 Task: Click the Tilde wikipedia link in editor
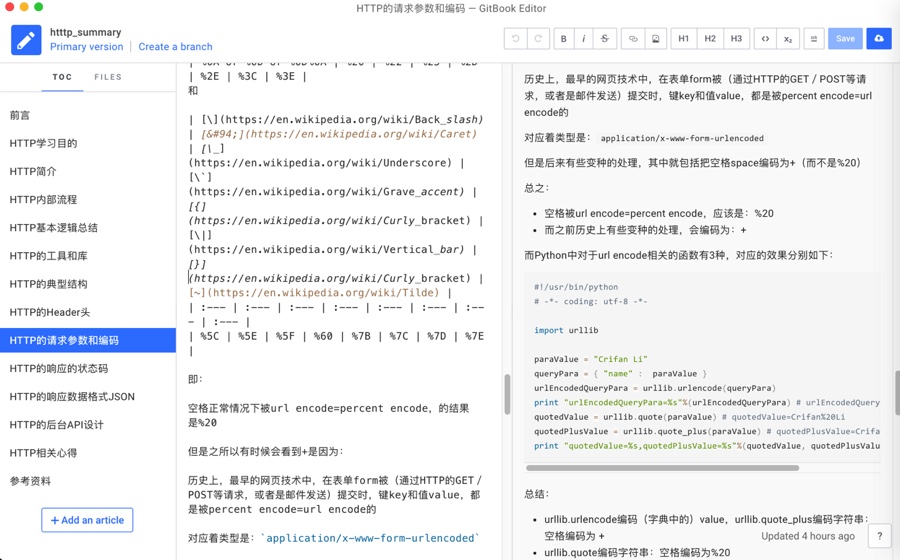314,293
